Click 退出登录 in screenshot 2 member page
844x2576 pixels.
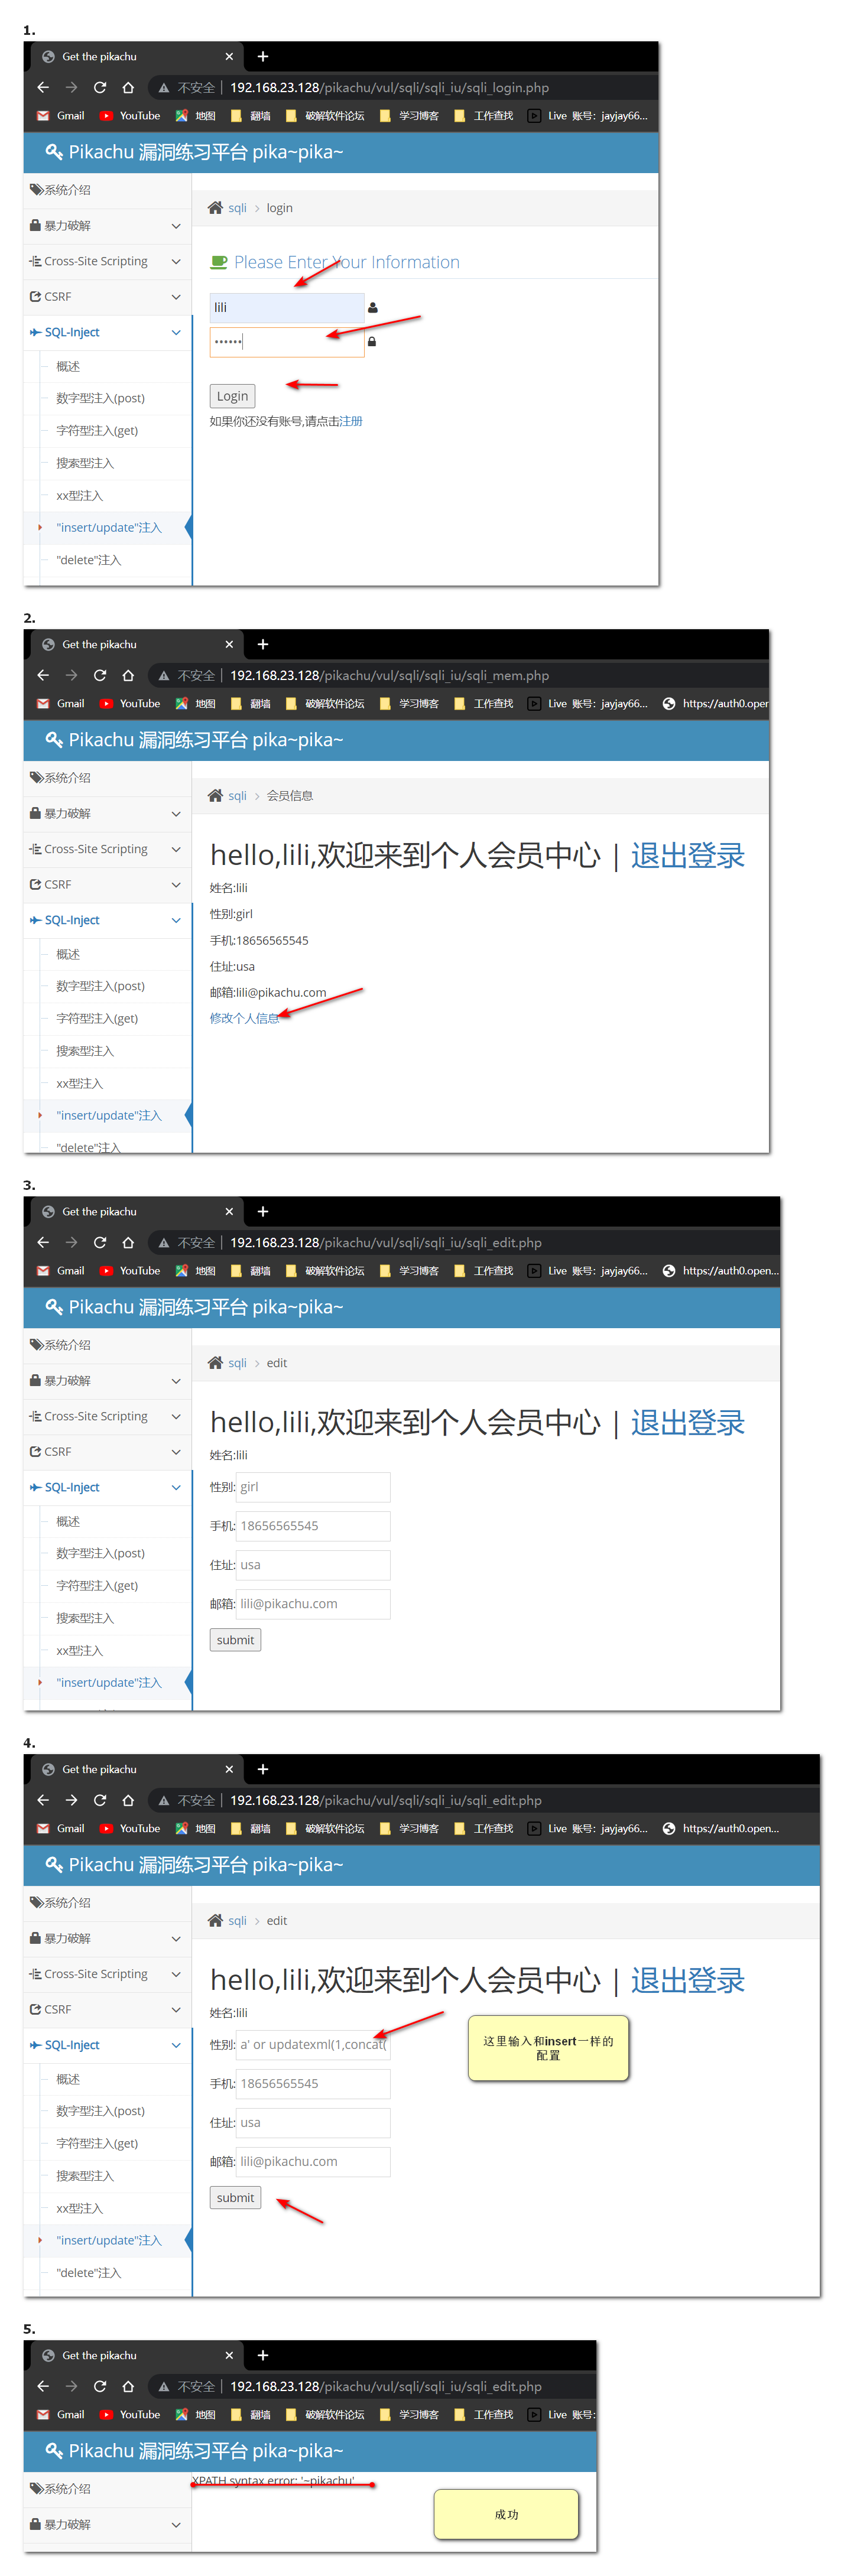(687, 856)
